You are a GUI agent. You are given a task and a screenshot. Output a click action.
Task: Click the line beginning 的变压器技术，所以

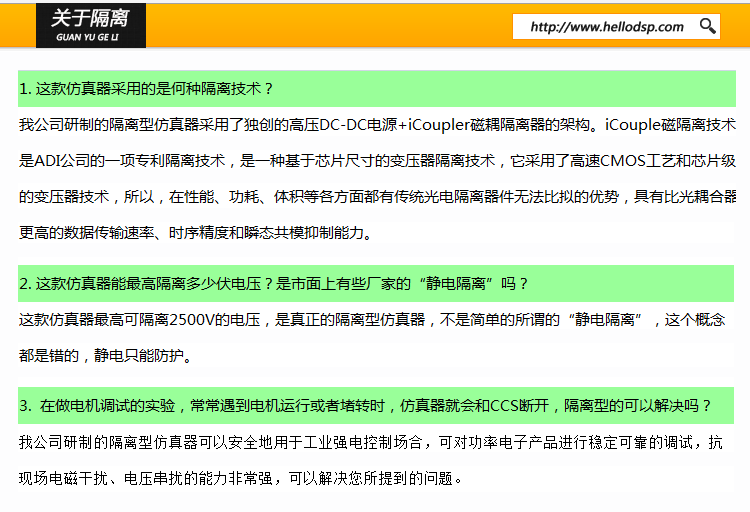pos(377,197)
